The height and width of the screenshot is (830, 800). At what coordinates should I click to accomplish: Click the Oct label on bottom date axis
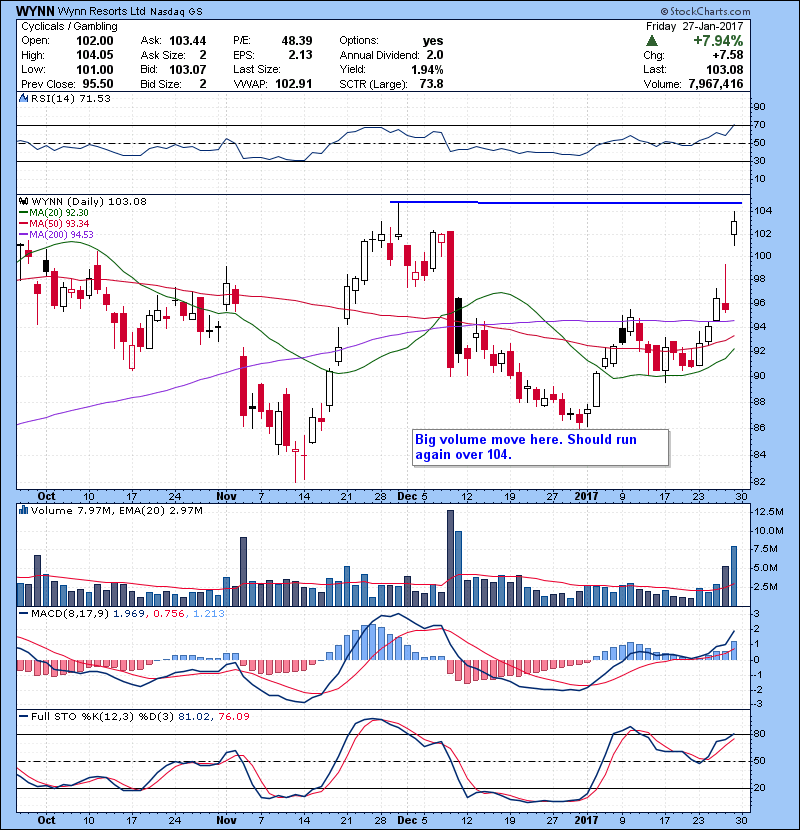coord(46,820)
